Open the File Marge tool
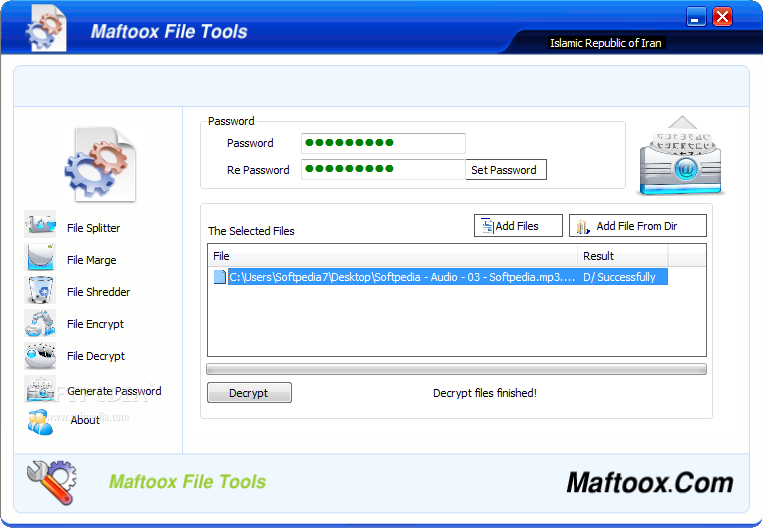Image resolution: width=763 pixels, height=528 pixels. [91, 260]
